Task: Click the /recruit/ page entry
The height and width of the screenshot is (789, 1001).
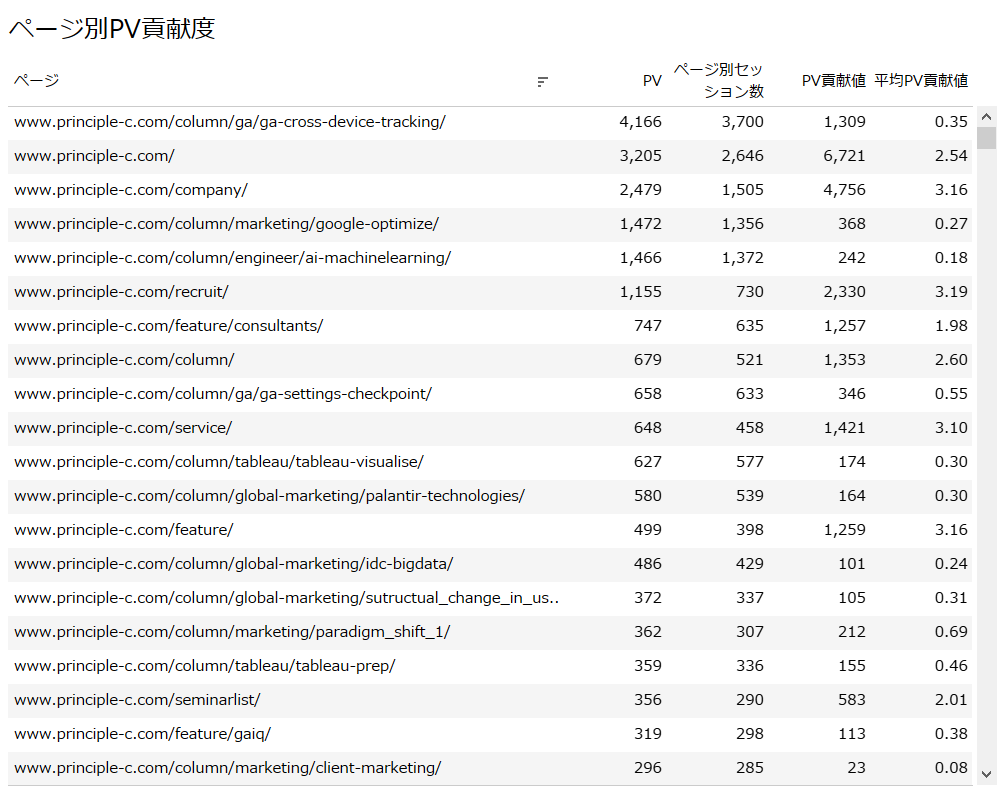Action: (121, 292)
